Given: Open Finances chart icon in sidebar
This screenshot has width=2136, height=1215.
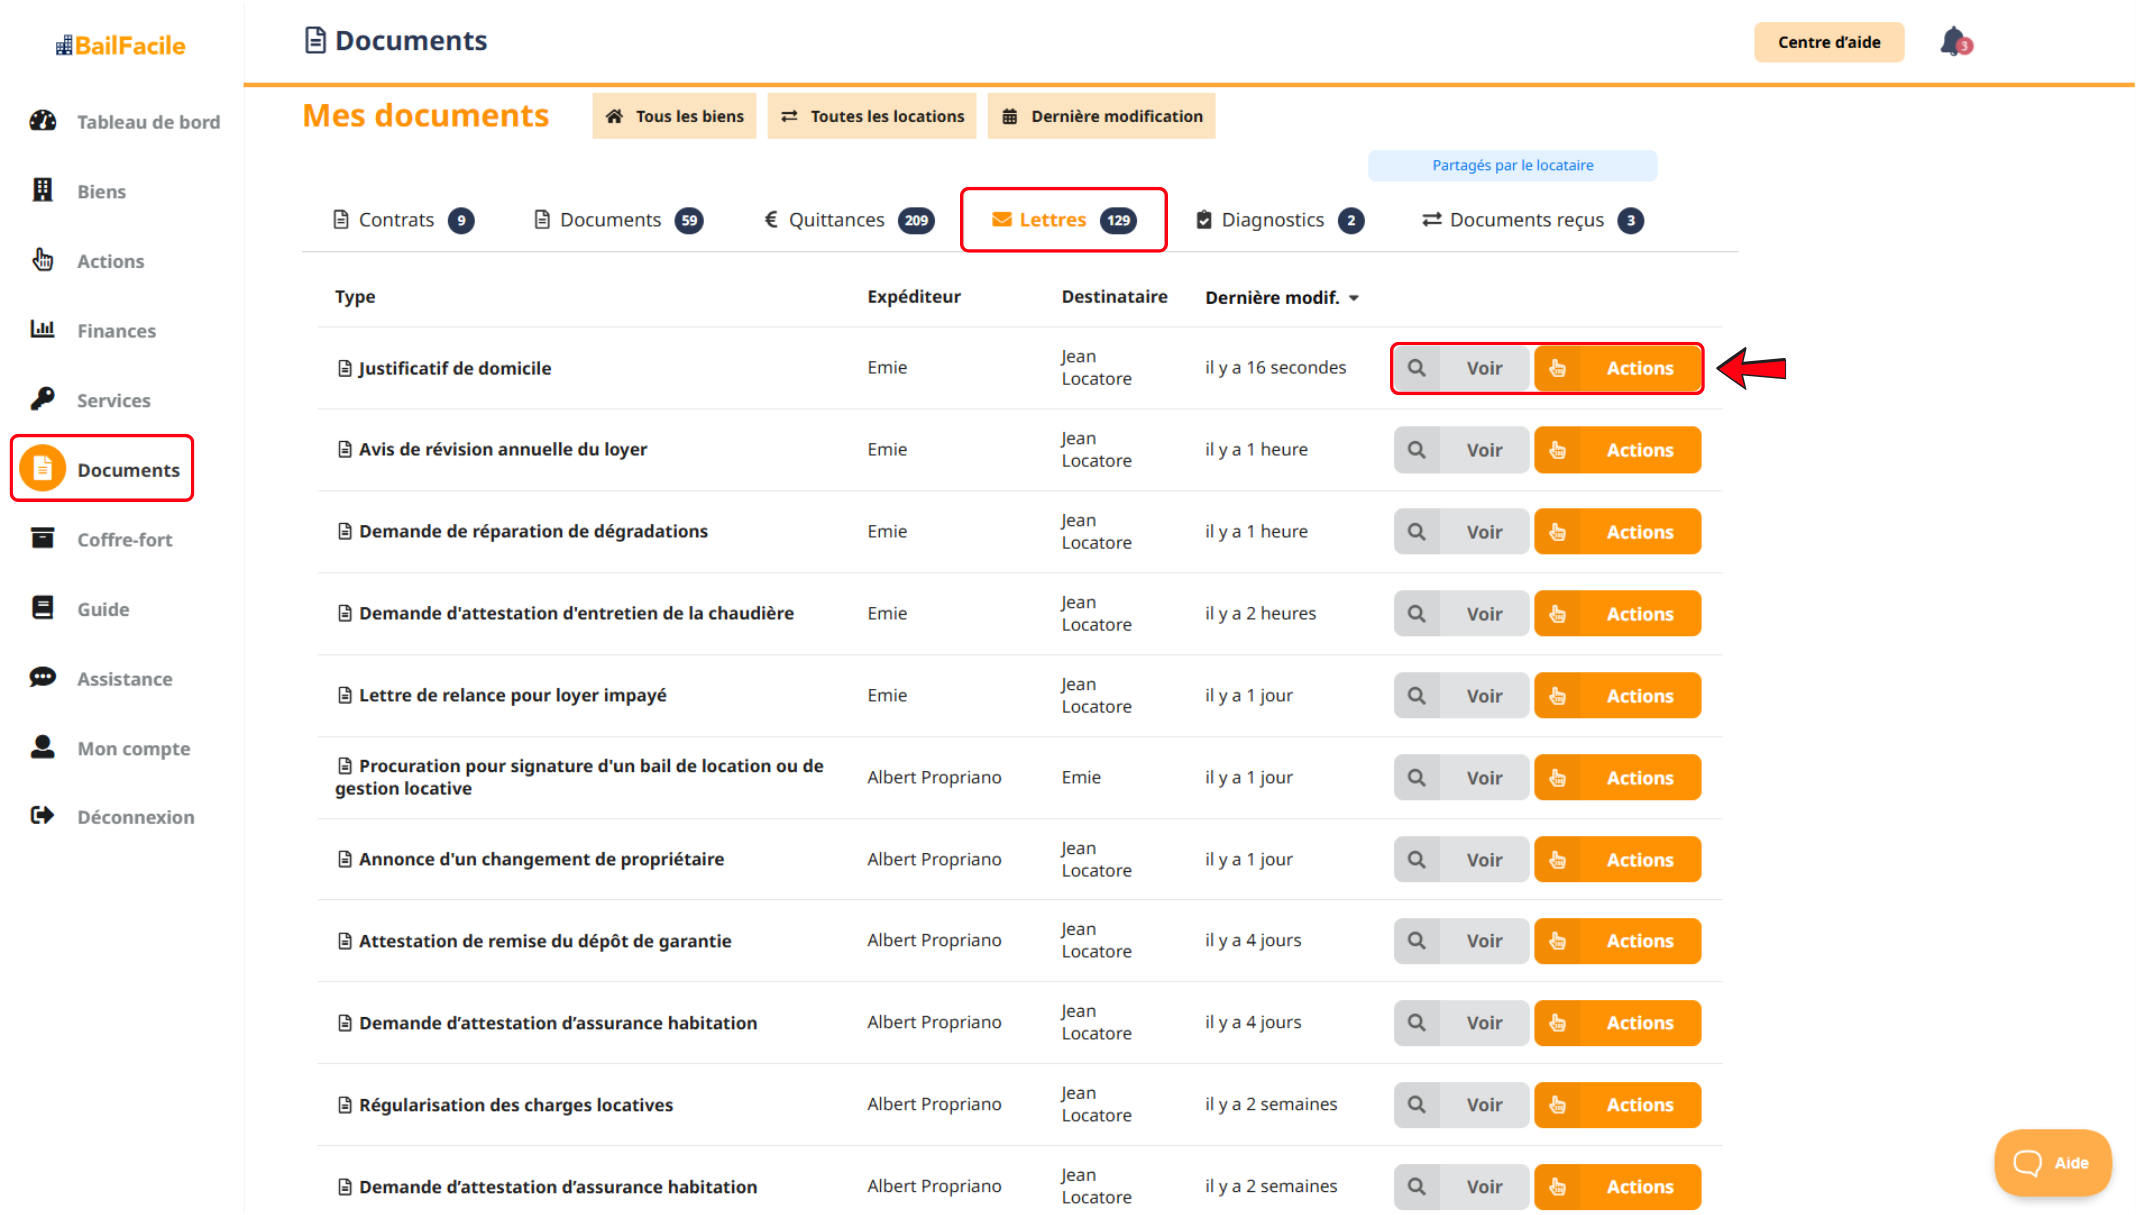Looking at the screenshot, I should pos(43,329).
